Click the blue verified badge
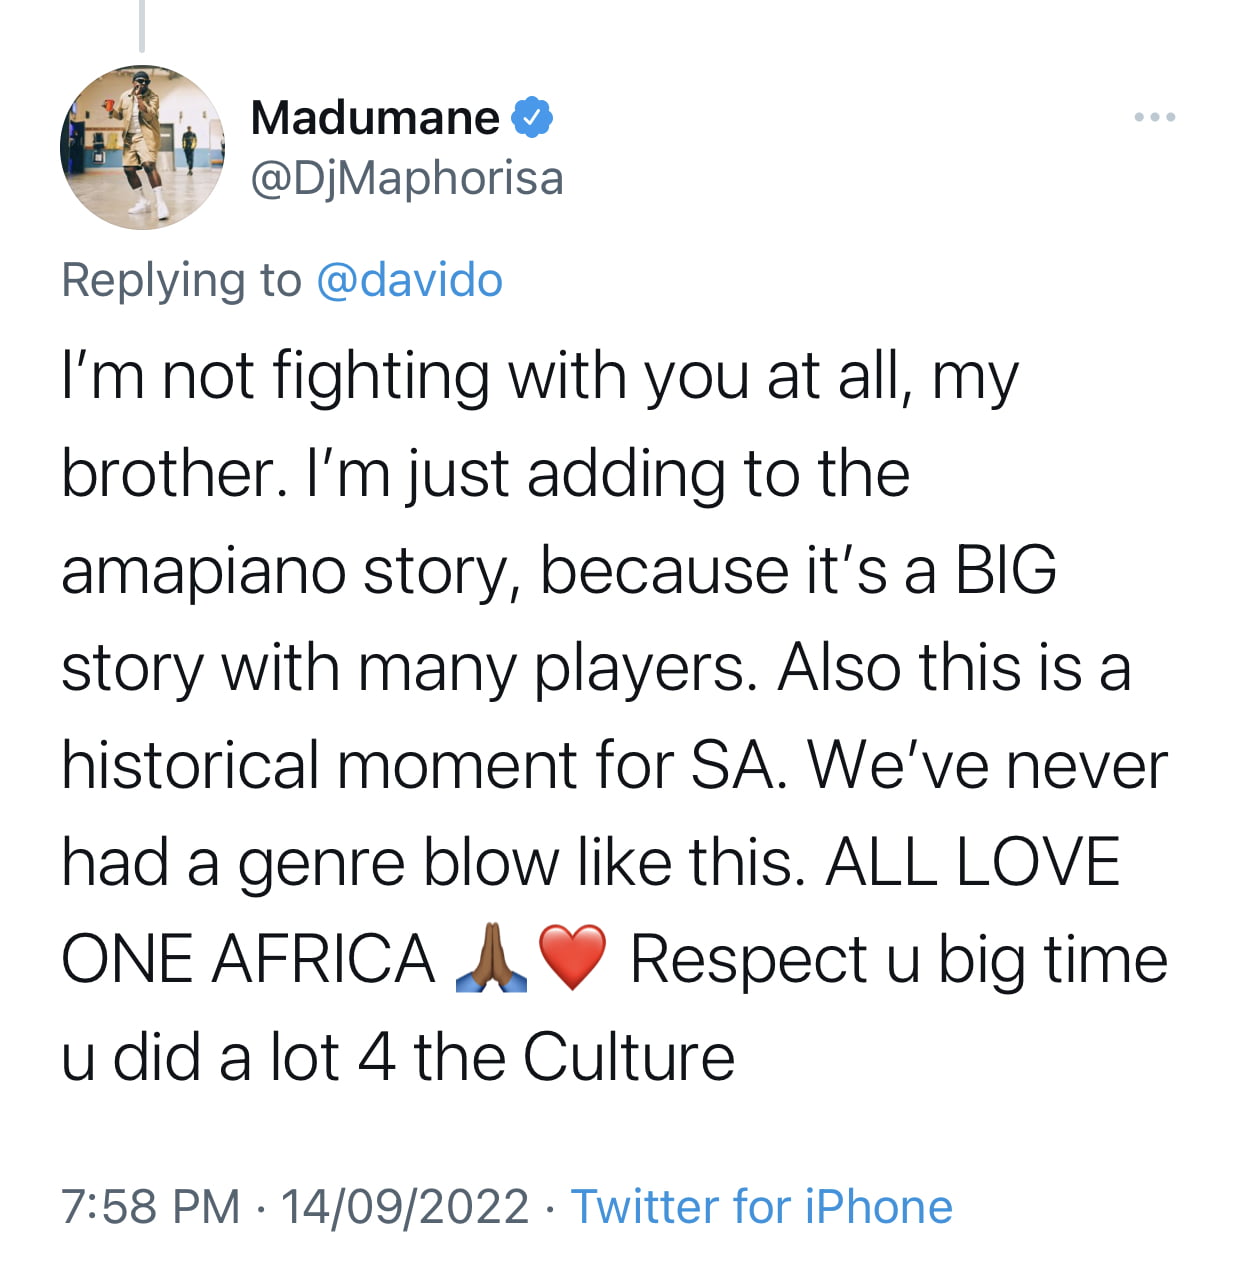 [532, 118]
